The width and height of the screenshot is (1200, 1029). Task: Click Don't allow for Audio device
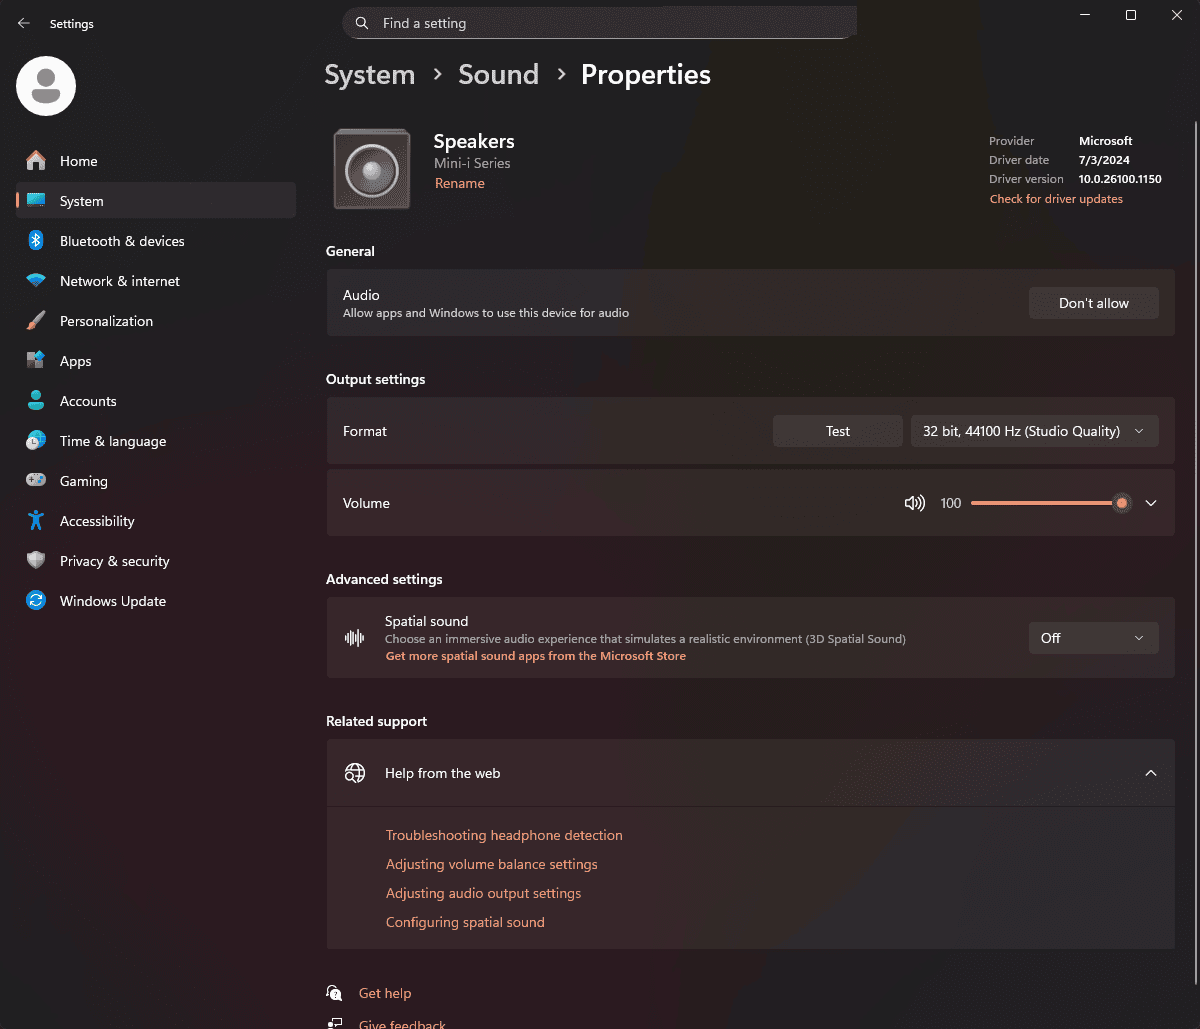[1093, 303]
